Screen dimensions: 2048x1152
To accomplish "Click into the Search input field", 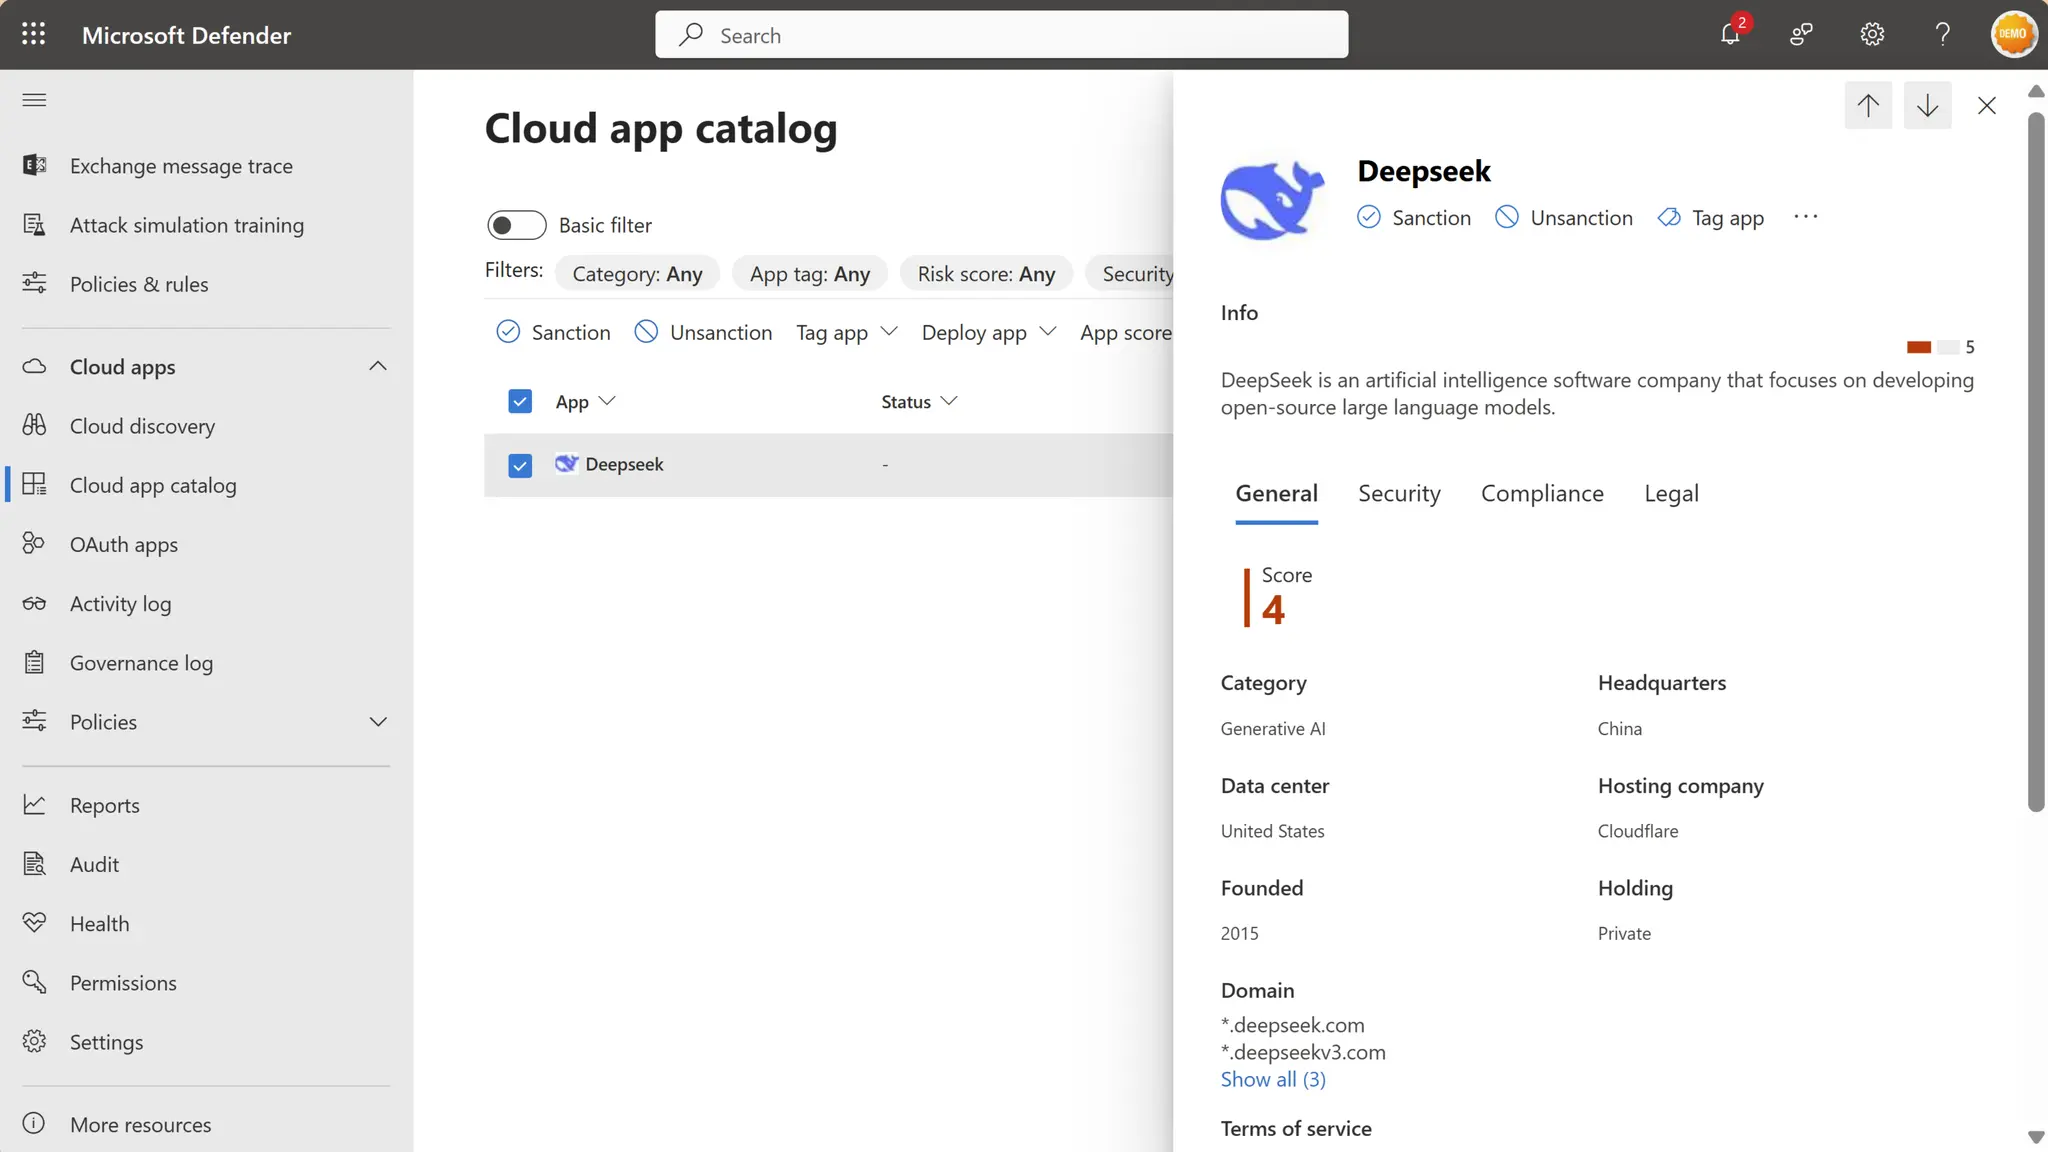I will click(1000, 35).
